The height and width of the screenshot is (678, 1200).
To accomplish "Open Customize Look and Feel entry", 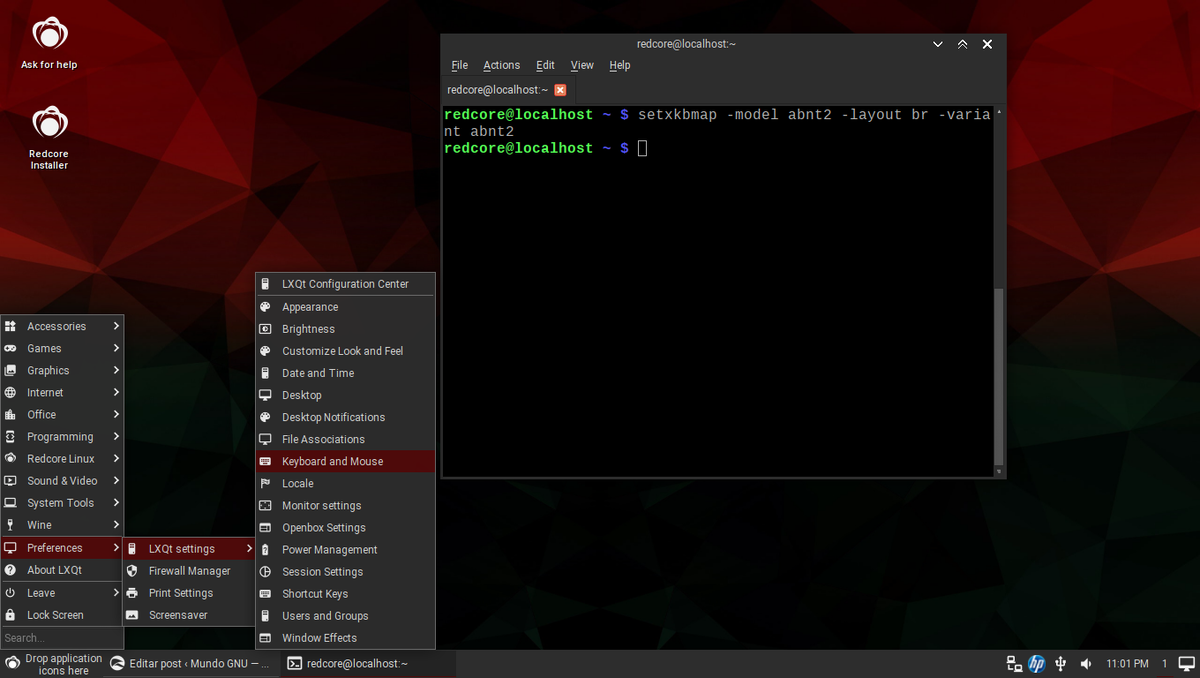I will pyautogui.click(x=346, y=351).
